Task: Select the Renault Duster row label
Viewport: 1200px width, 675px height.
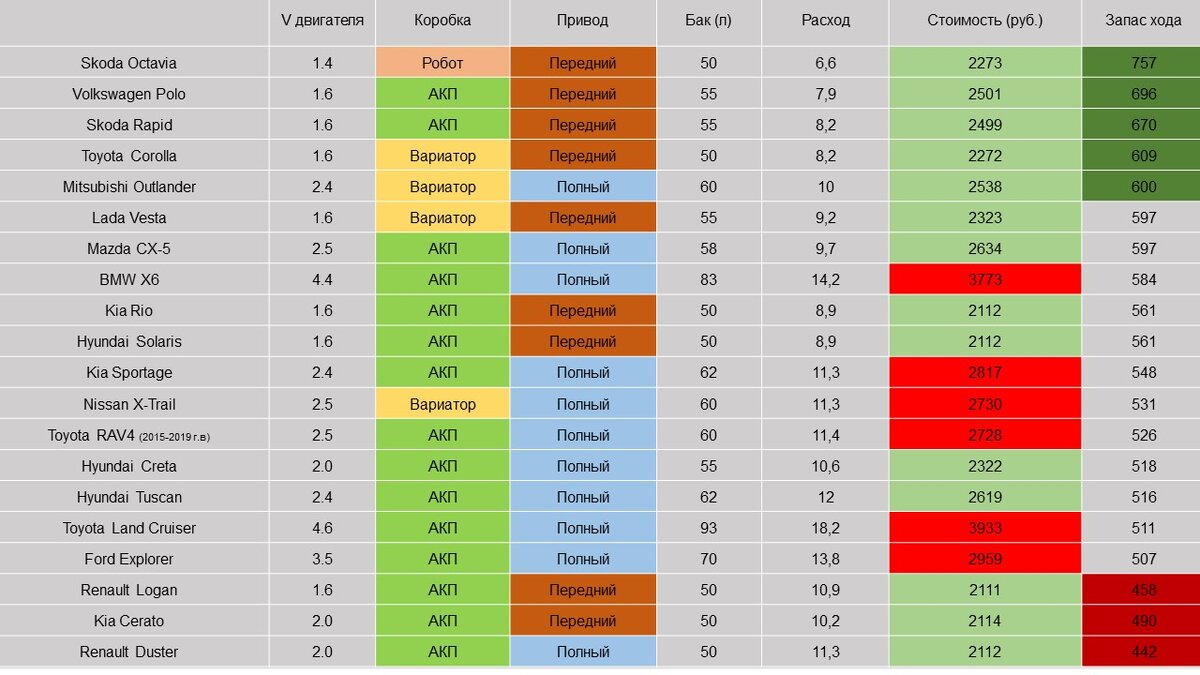Action: point(129,652)
